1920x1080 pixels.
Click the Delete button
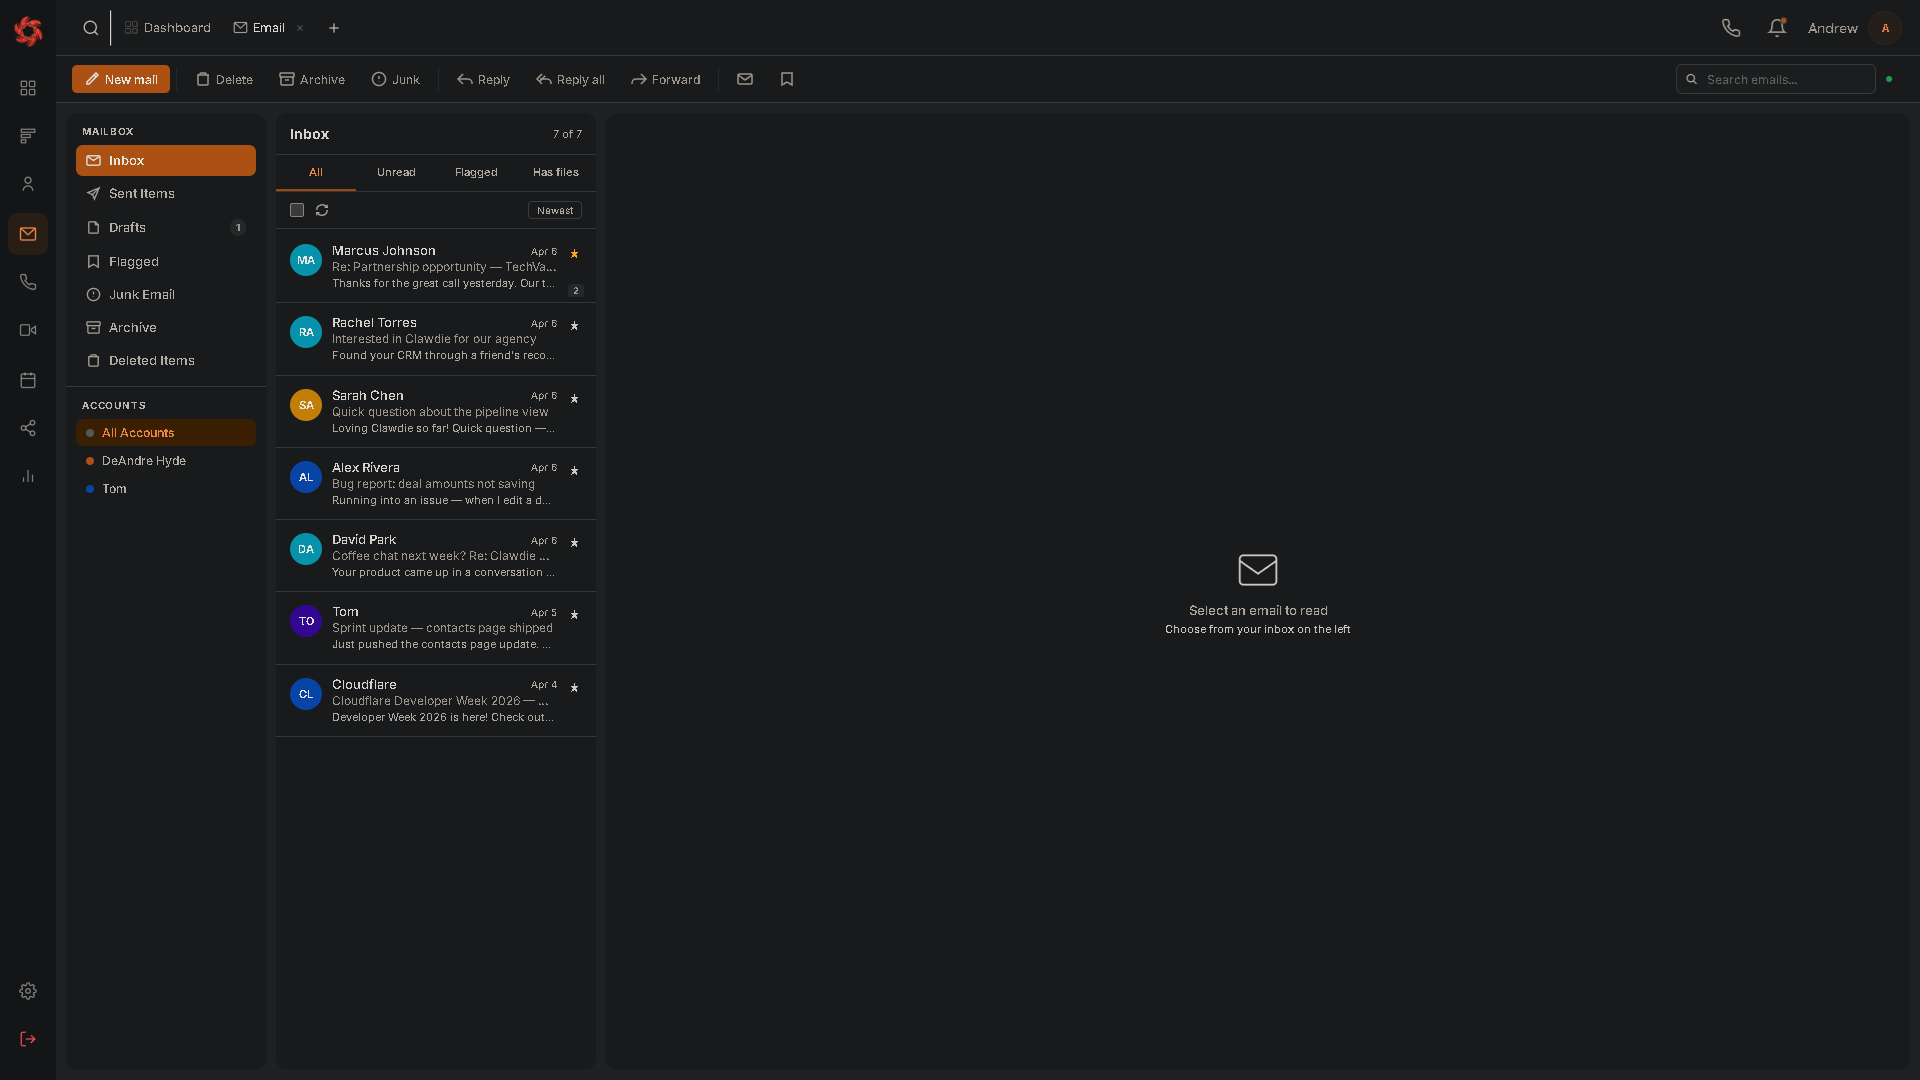224,79
